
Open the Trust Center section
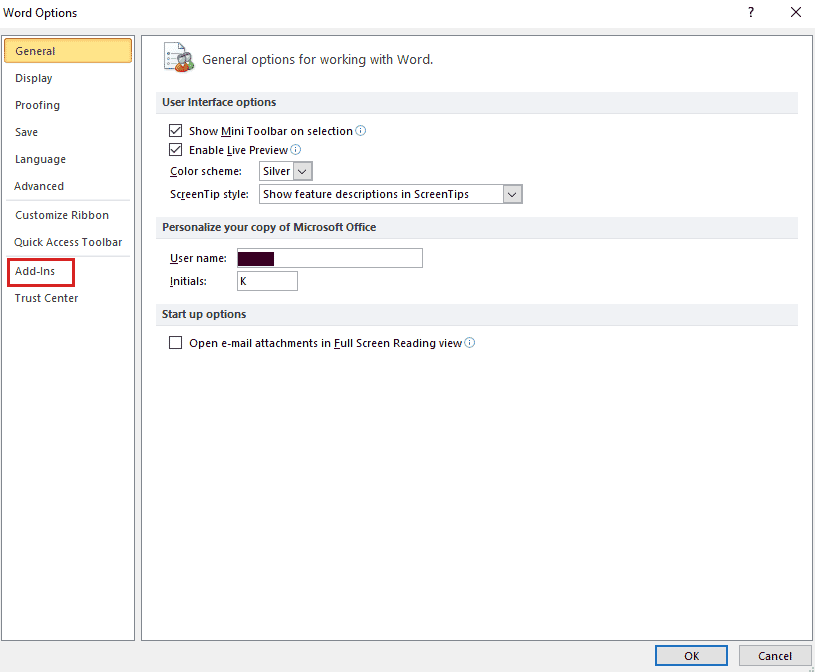pos(46,298)
